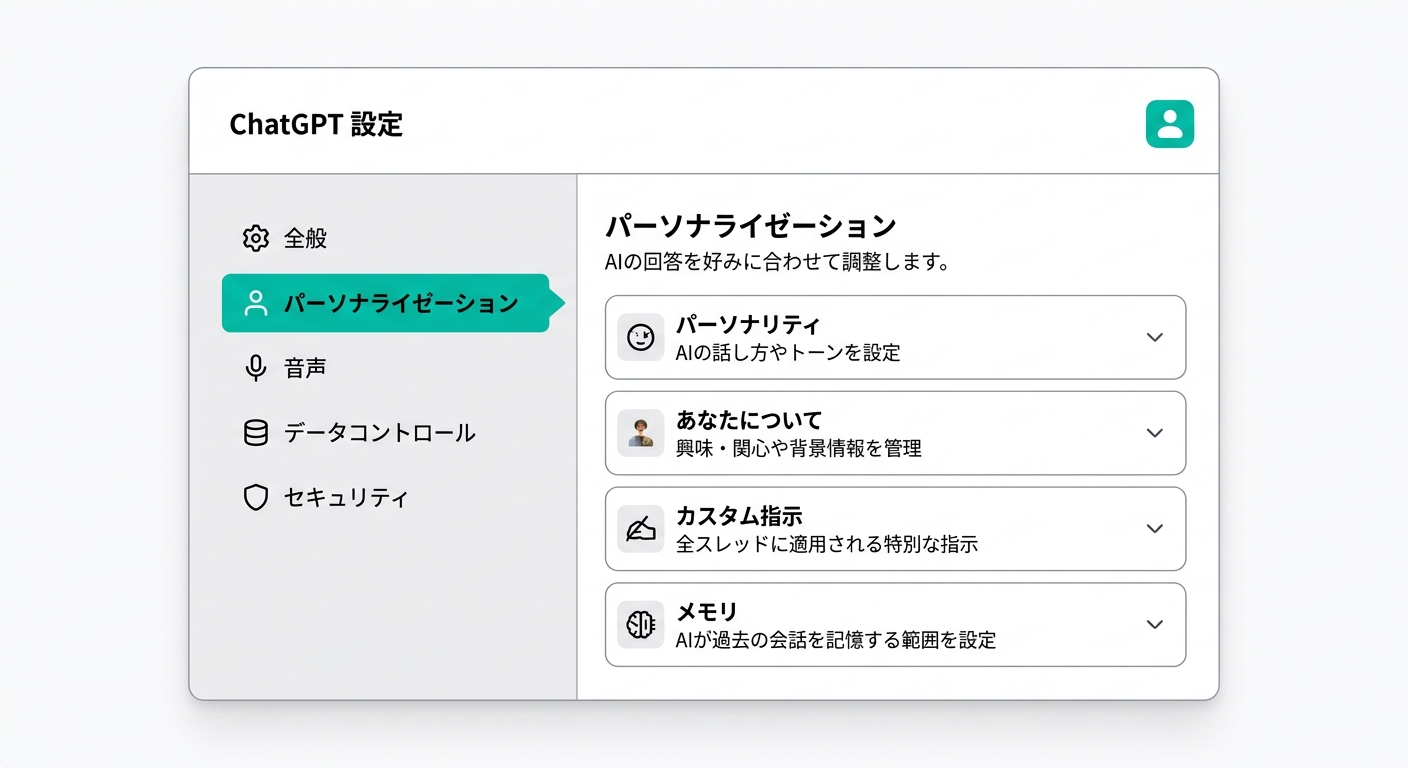
Task: Open the セキュリティ settings section
Action: click(346, 497)
